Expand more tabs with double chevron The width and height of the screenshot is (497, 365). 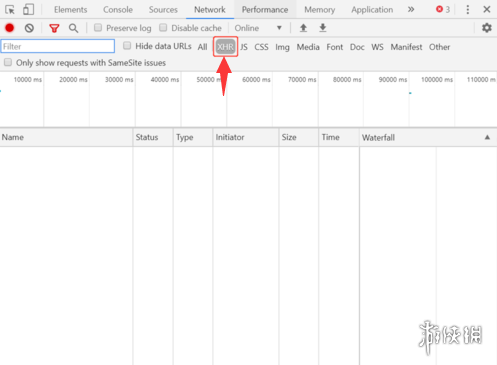[411, 9]
